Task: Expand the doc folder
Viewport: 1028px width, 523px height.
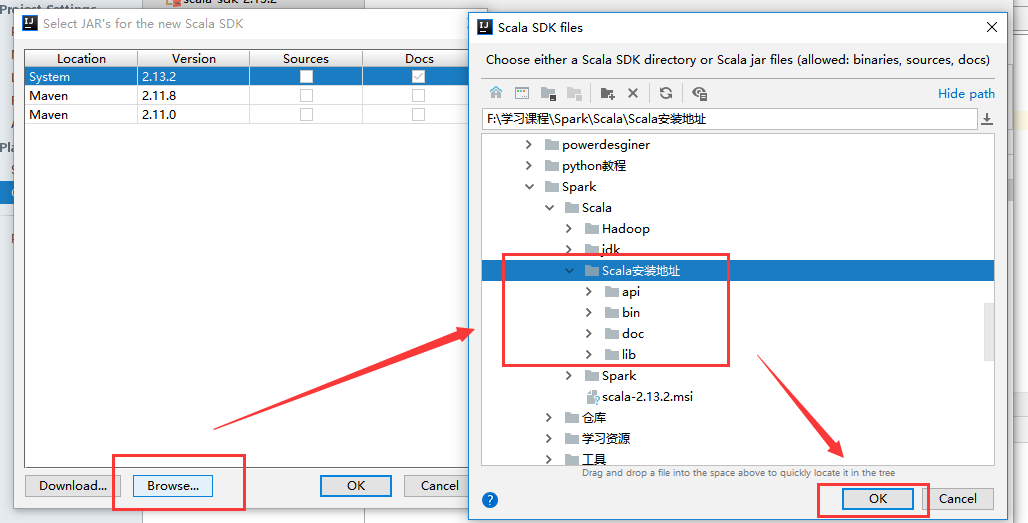Action: 589,334
